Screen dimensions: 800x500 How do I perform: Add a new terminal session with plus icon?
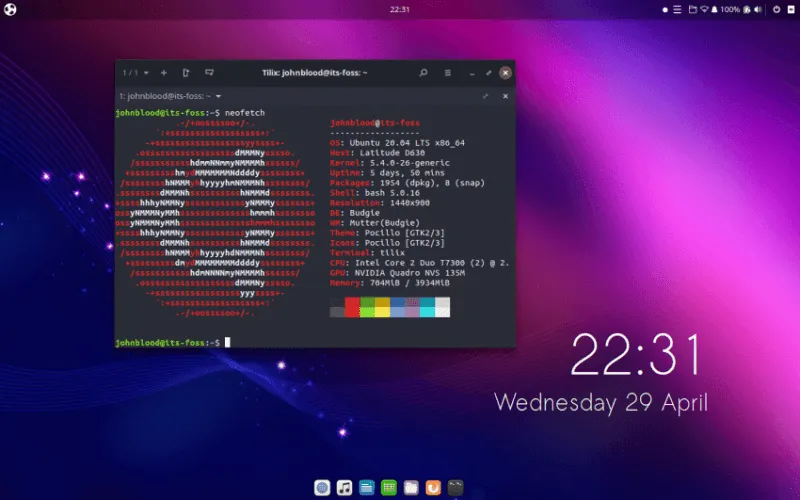tap(164, 73)
